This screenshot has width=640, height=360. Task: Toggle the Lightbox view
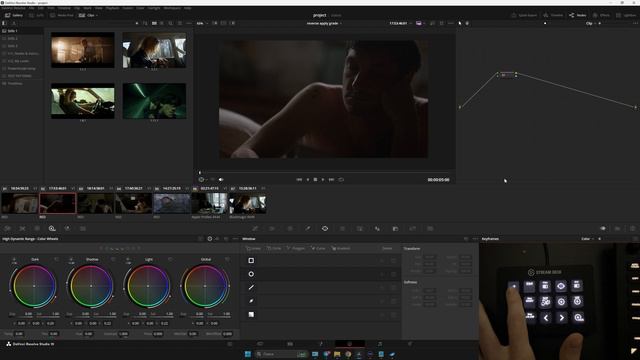pos(626,15)
